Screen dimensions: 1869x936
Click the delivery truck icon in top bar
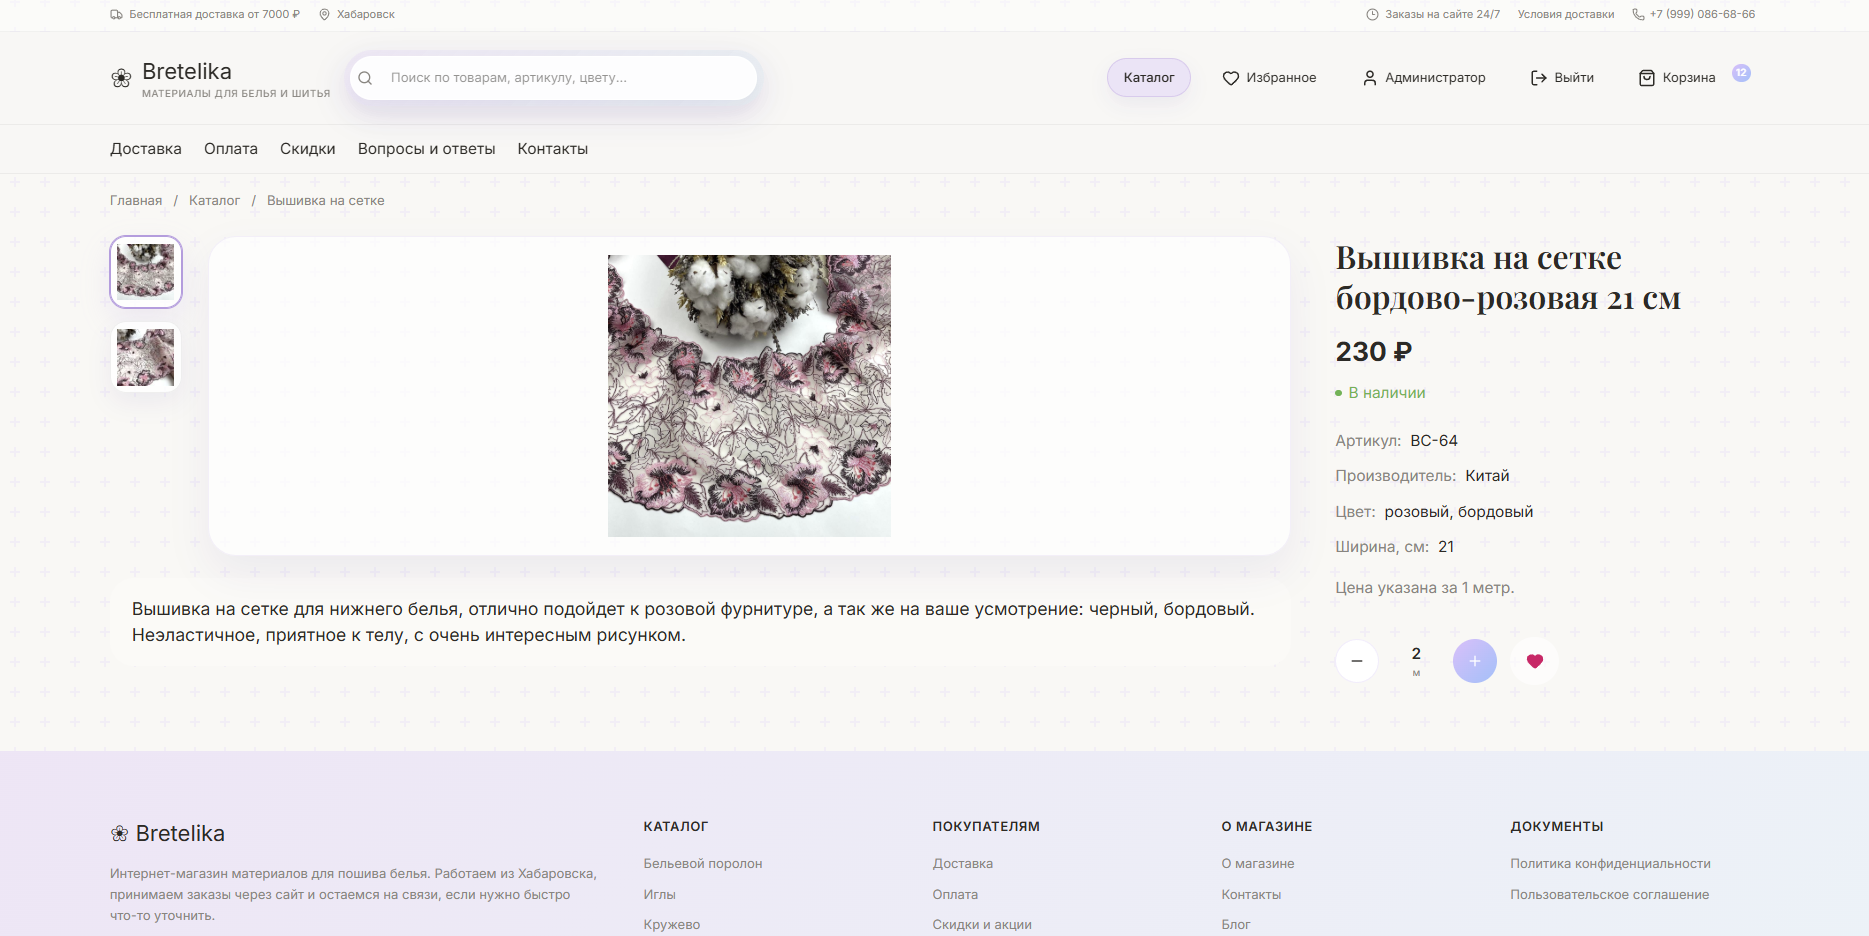coord(116,14)
